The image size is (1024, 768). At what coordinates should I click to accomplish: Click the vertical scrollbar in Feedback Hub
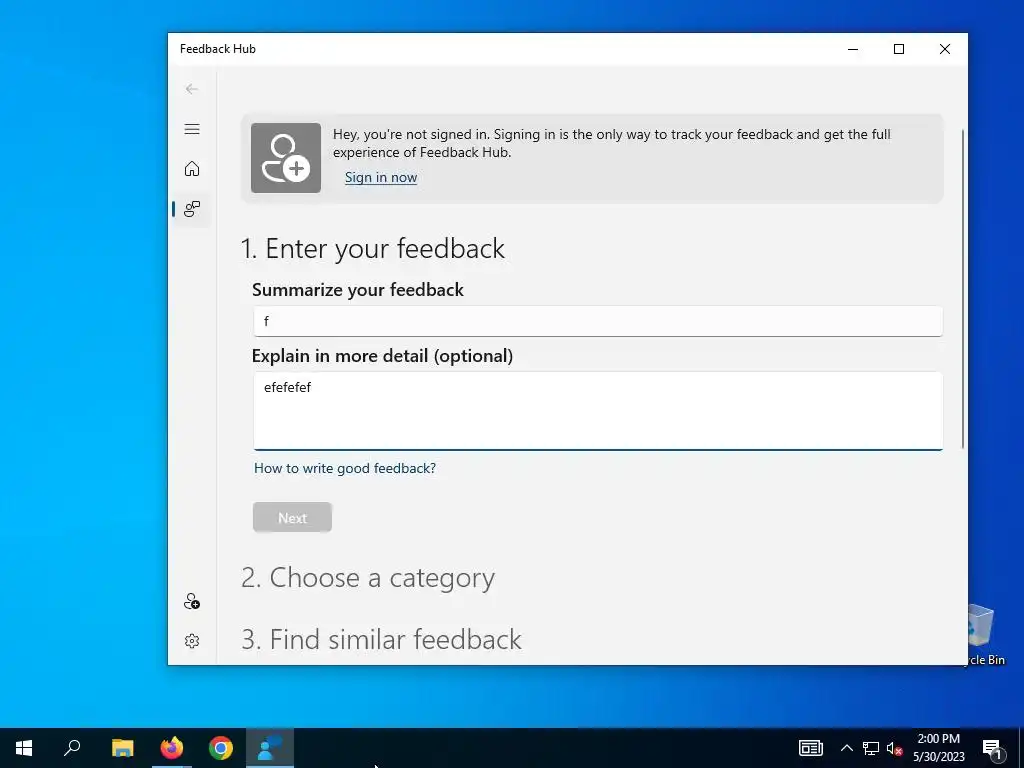click(x=963, y=289)
